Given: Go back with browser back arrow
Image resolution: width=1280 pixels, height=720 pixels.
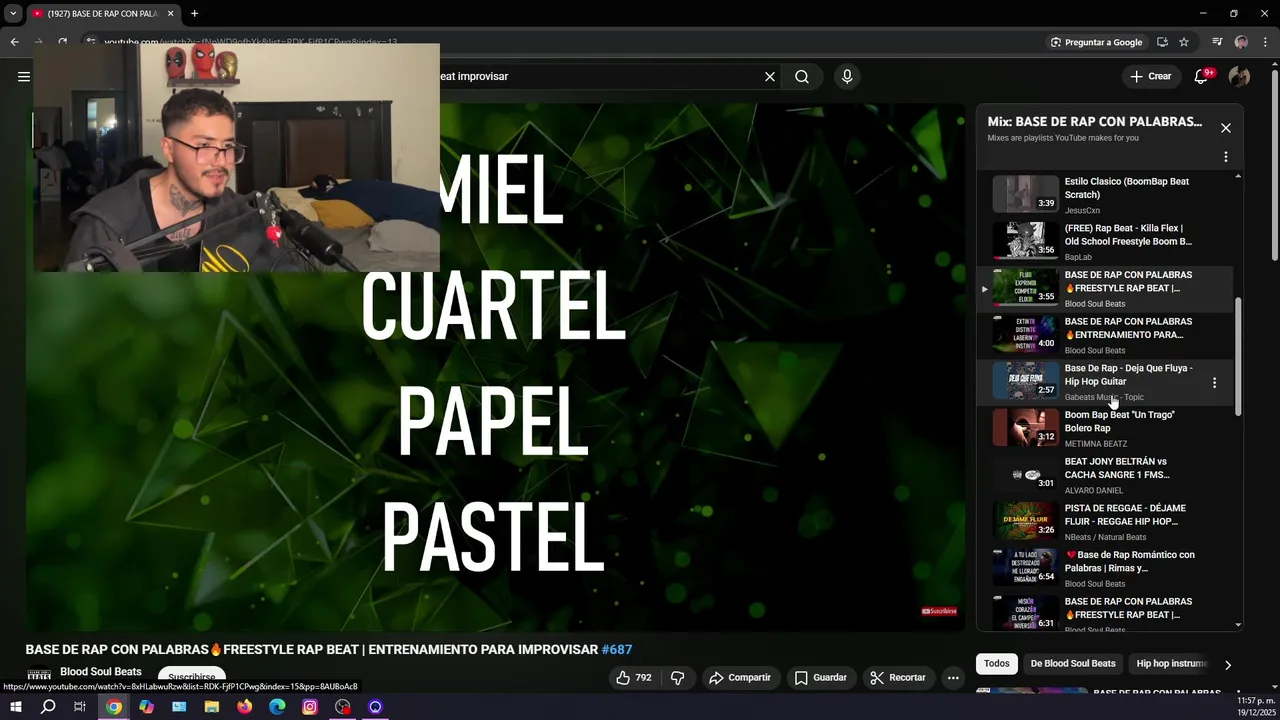Looking at the screenshot, I should (14, 42).
